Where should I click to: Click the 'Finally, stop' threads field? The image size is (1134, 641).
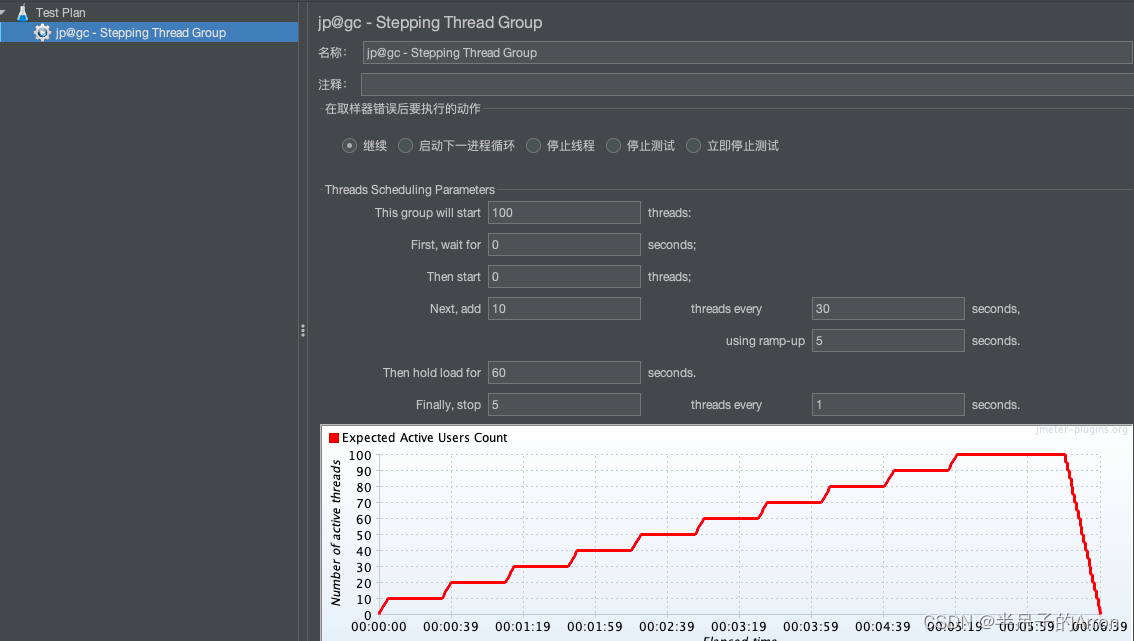[x=564, y=404]
